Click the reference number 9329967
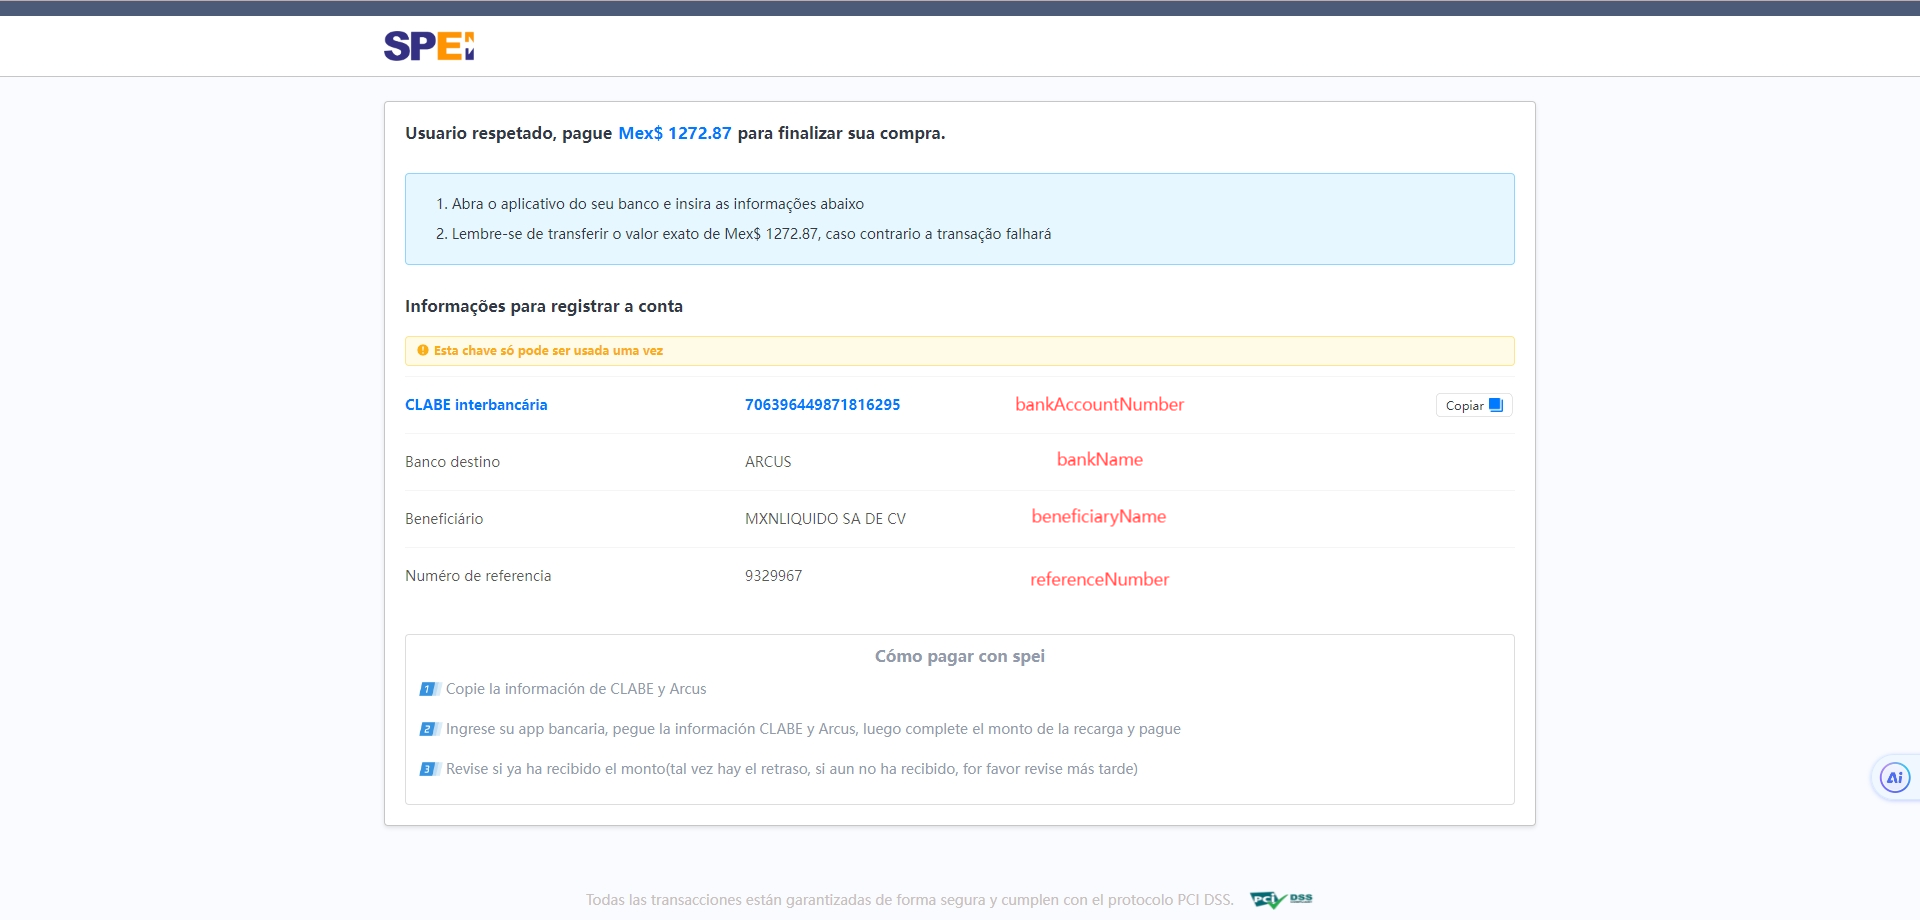 (773, 576)
